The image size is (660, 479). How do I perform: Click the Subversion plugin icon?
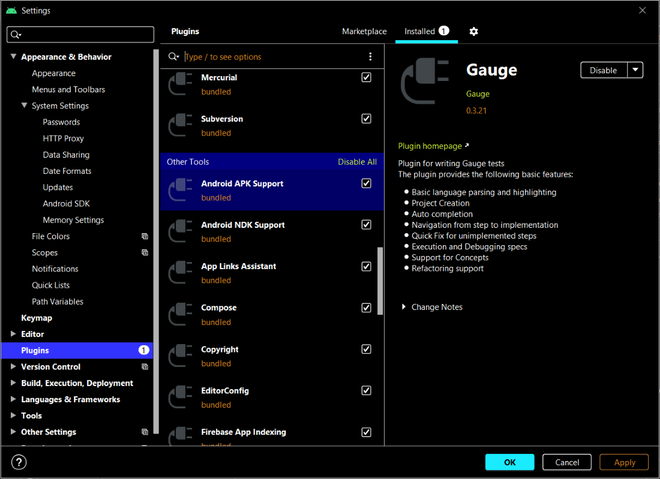point(181,125)
